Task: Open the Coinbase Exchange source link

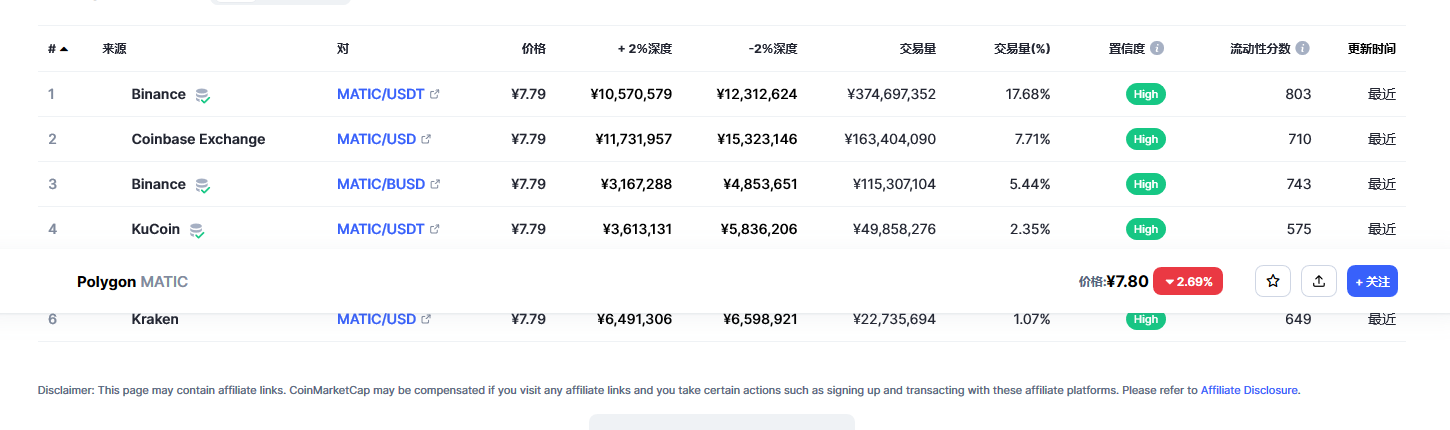Action: [x=198, y=139]
